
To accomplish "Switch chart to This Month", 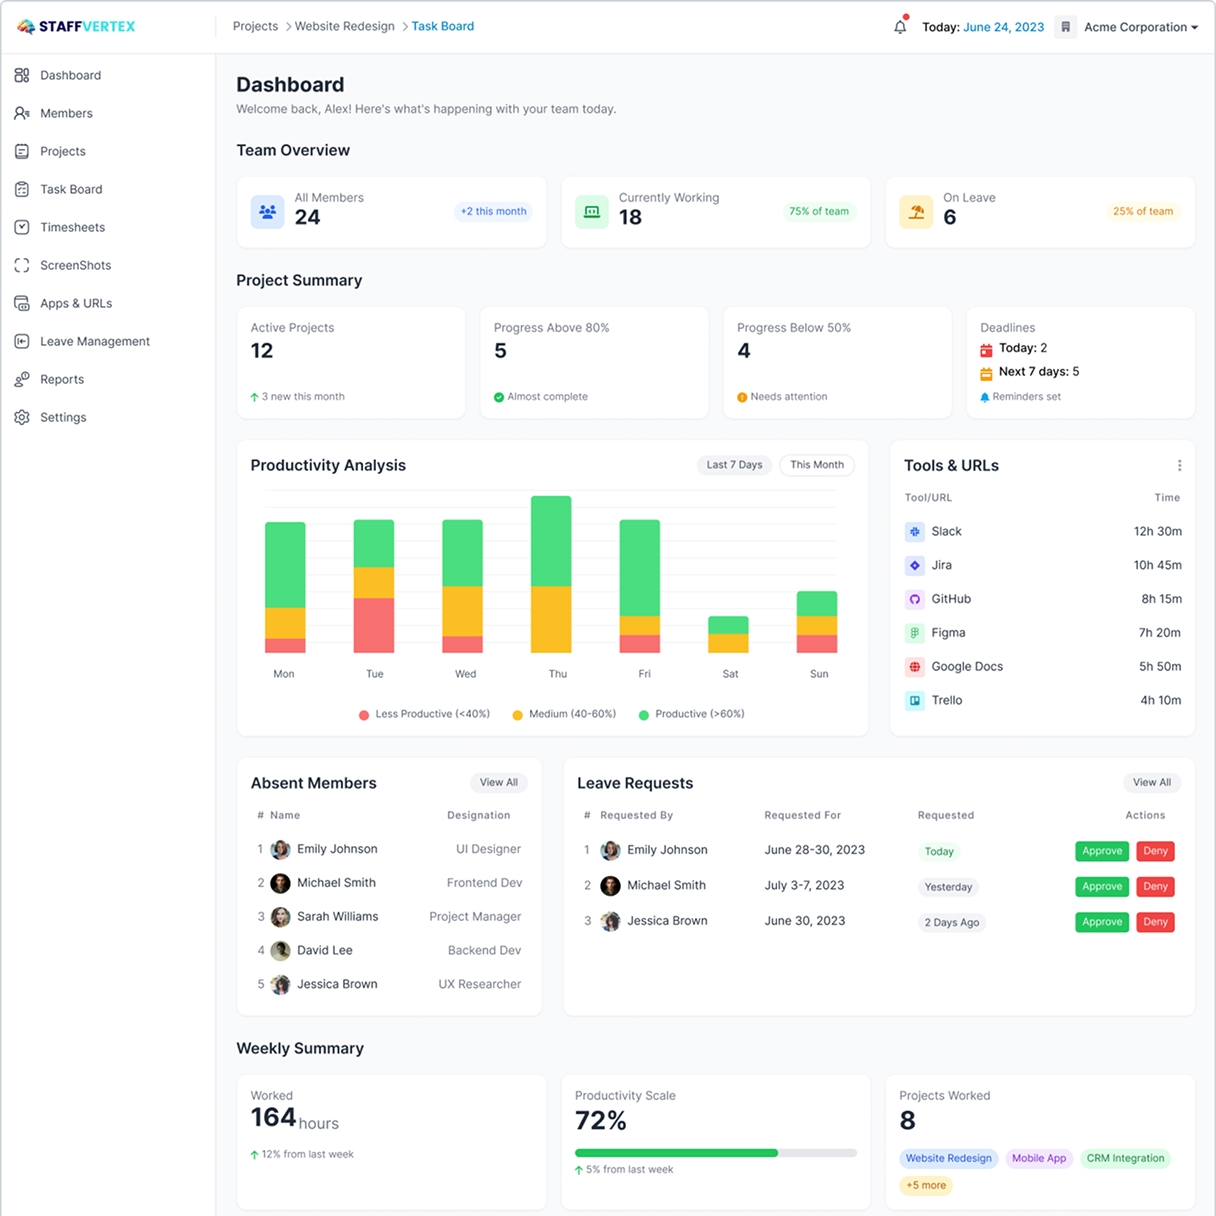I will pyautogui.click(x=816, y=465).
